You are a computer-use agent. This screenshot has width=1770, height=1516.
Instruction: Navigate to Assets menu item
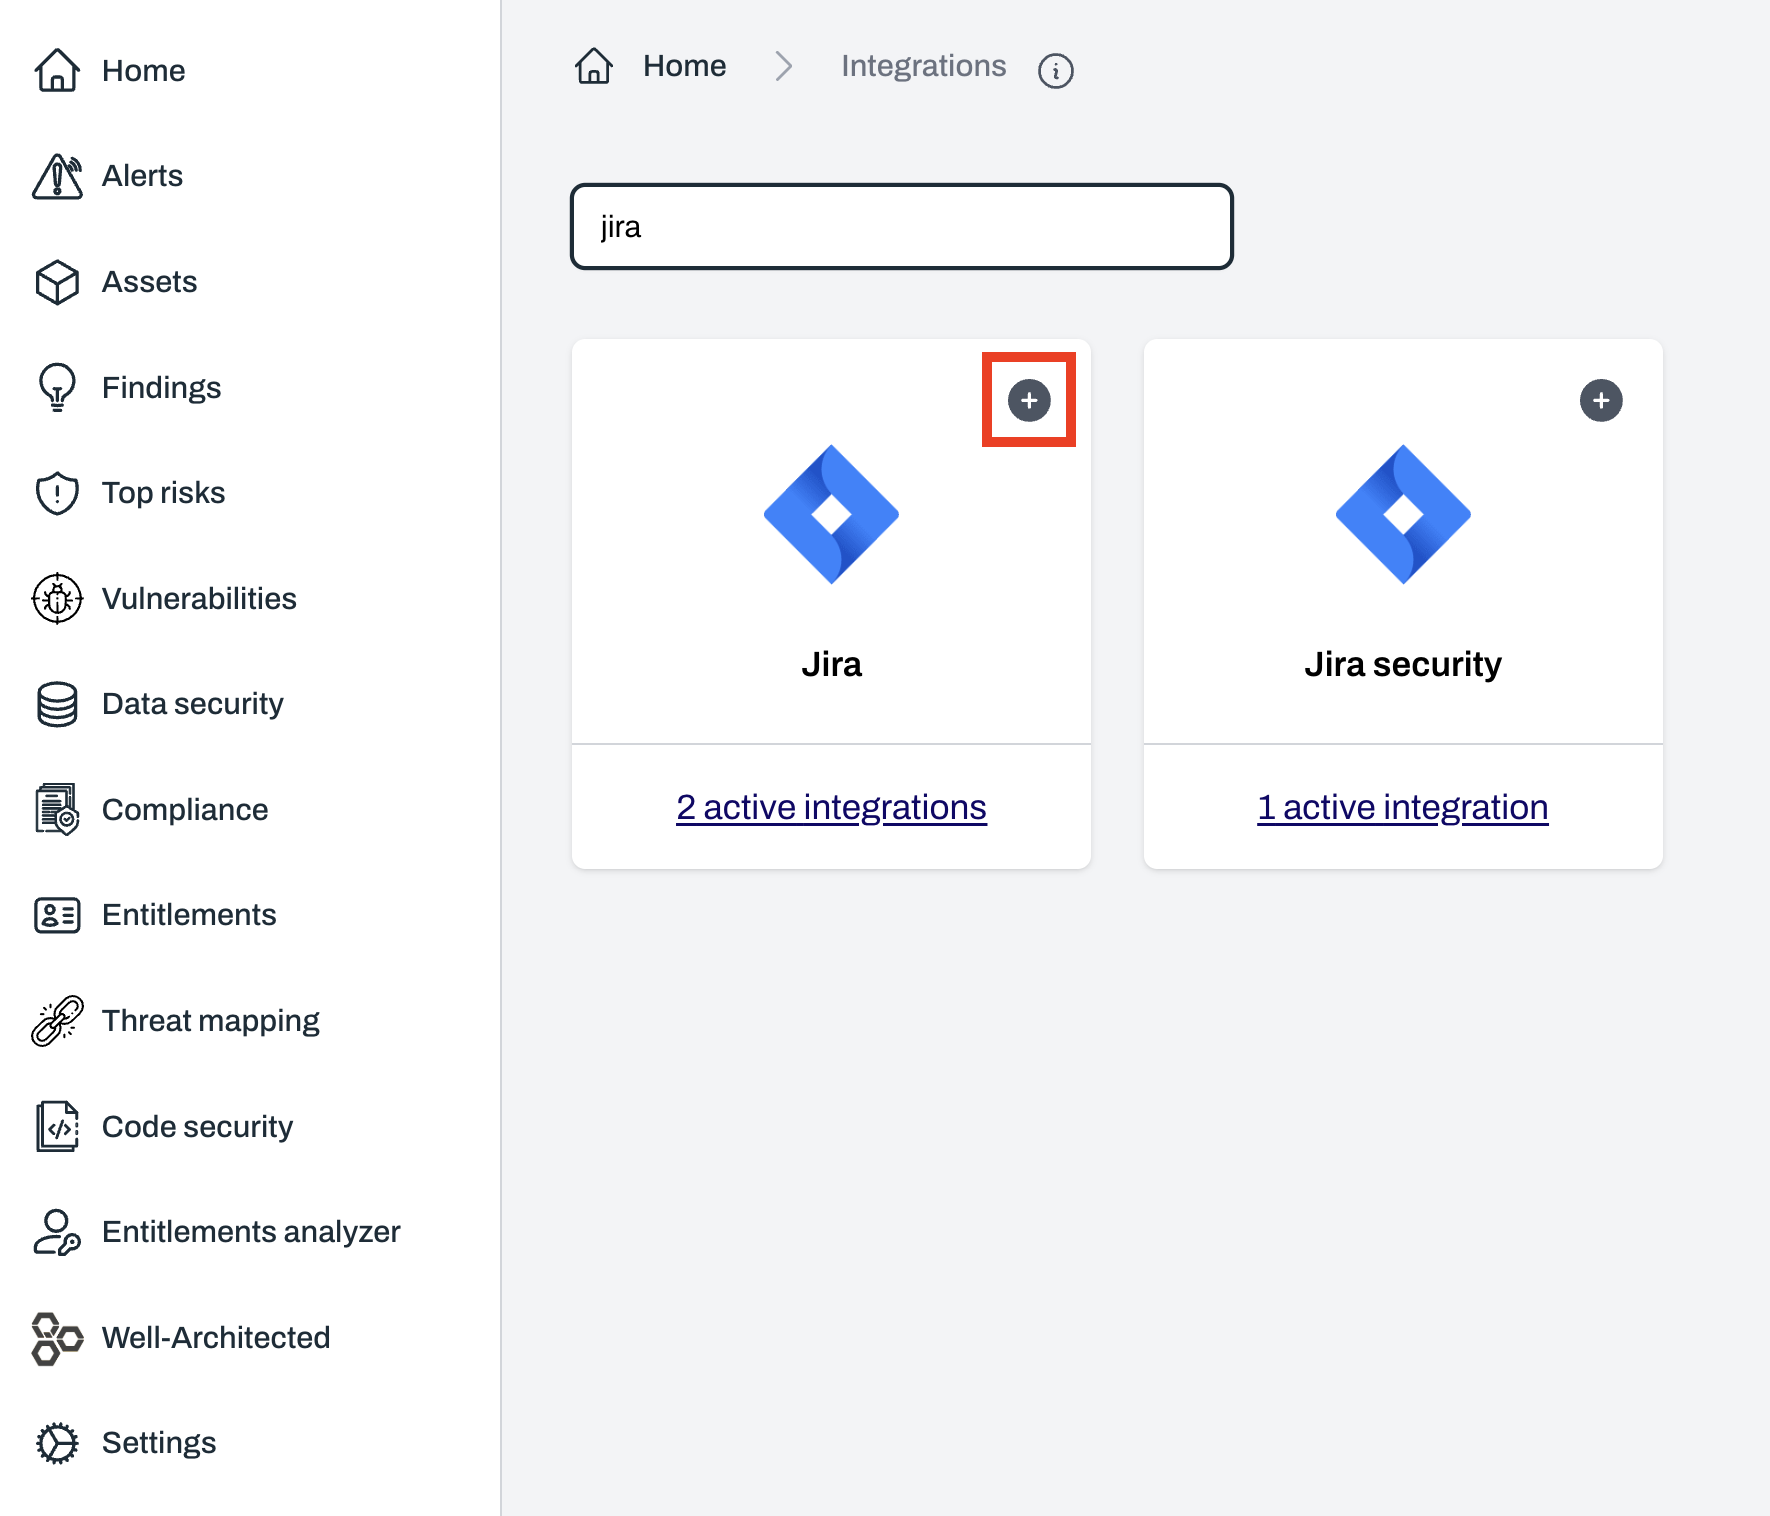tap(149, 282)
